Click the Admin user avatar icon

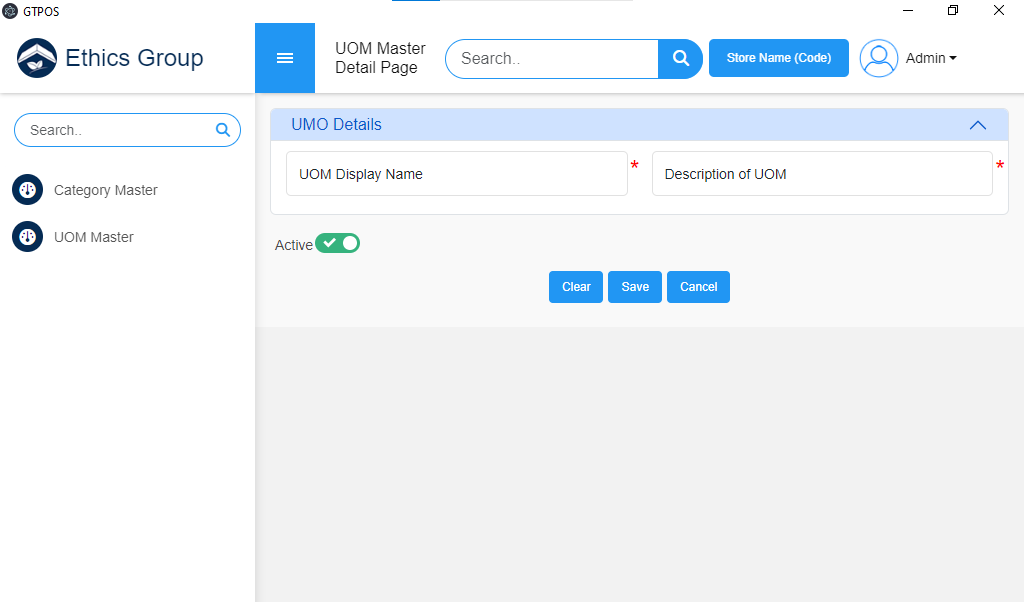pos(879,58)
